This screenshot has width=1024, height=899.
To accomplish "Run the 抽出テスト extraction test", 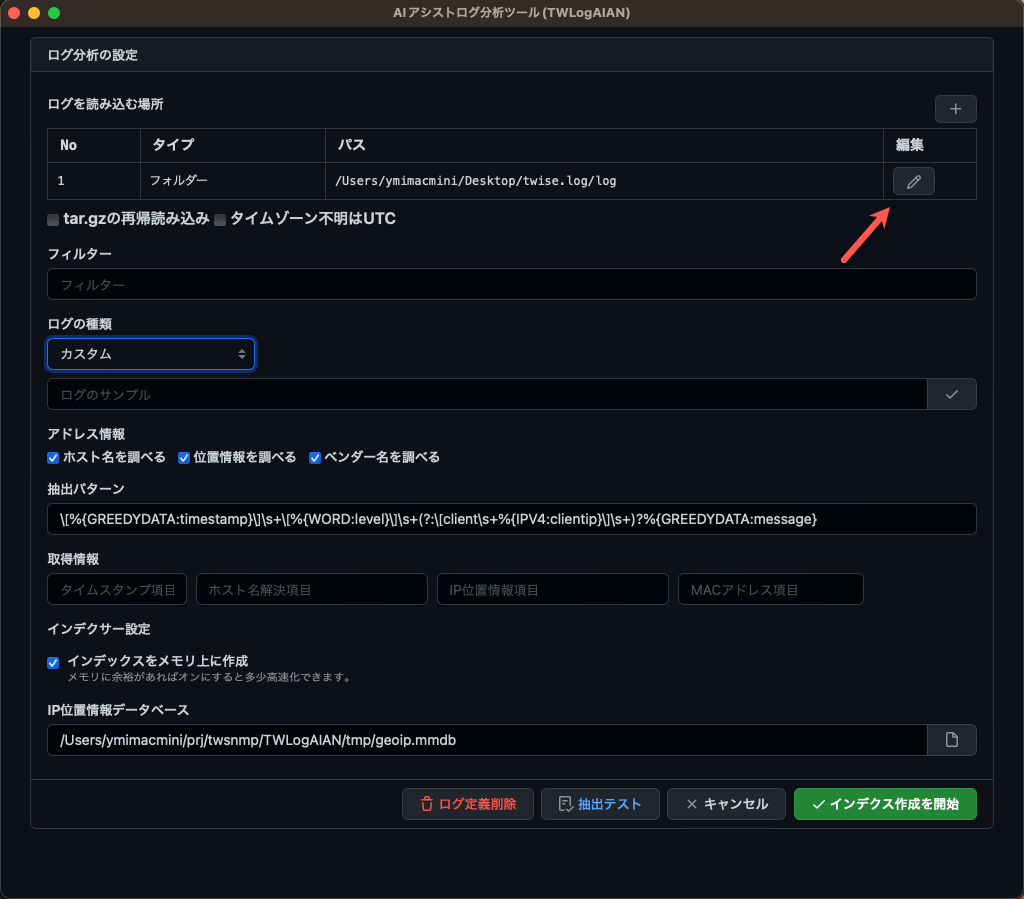I will (x=600, y=804).
